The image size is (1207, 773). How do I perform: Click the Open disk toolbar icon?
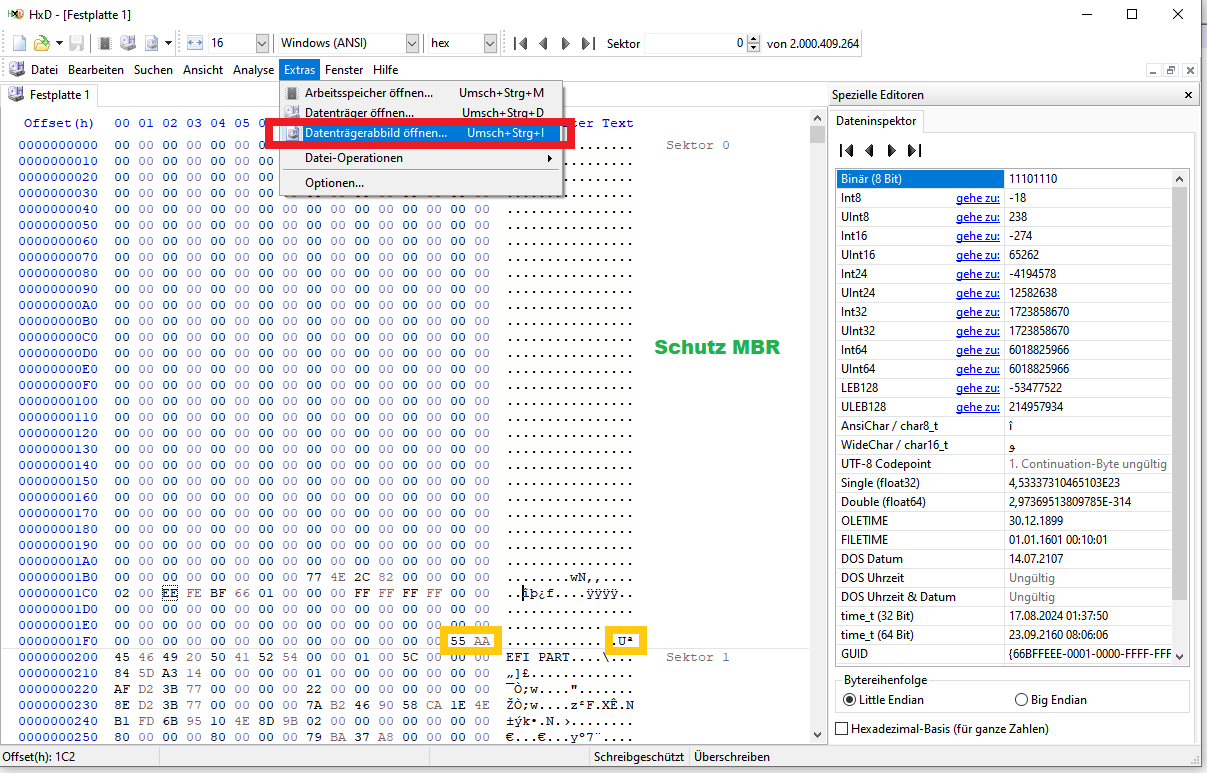127,43
